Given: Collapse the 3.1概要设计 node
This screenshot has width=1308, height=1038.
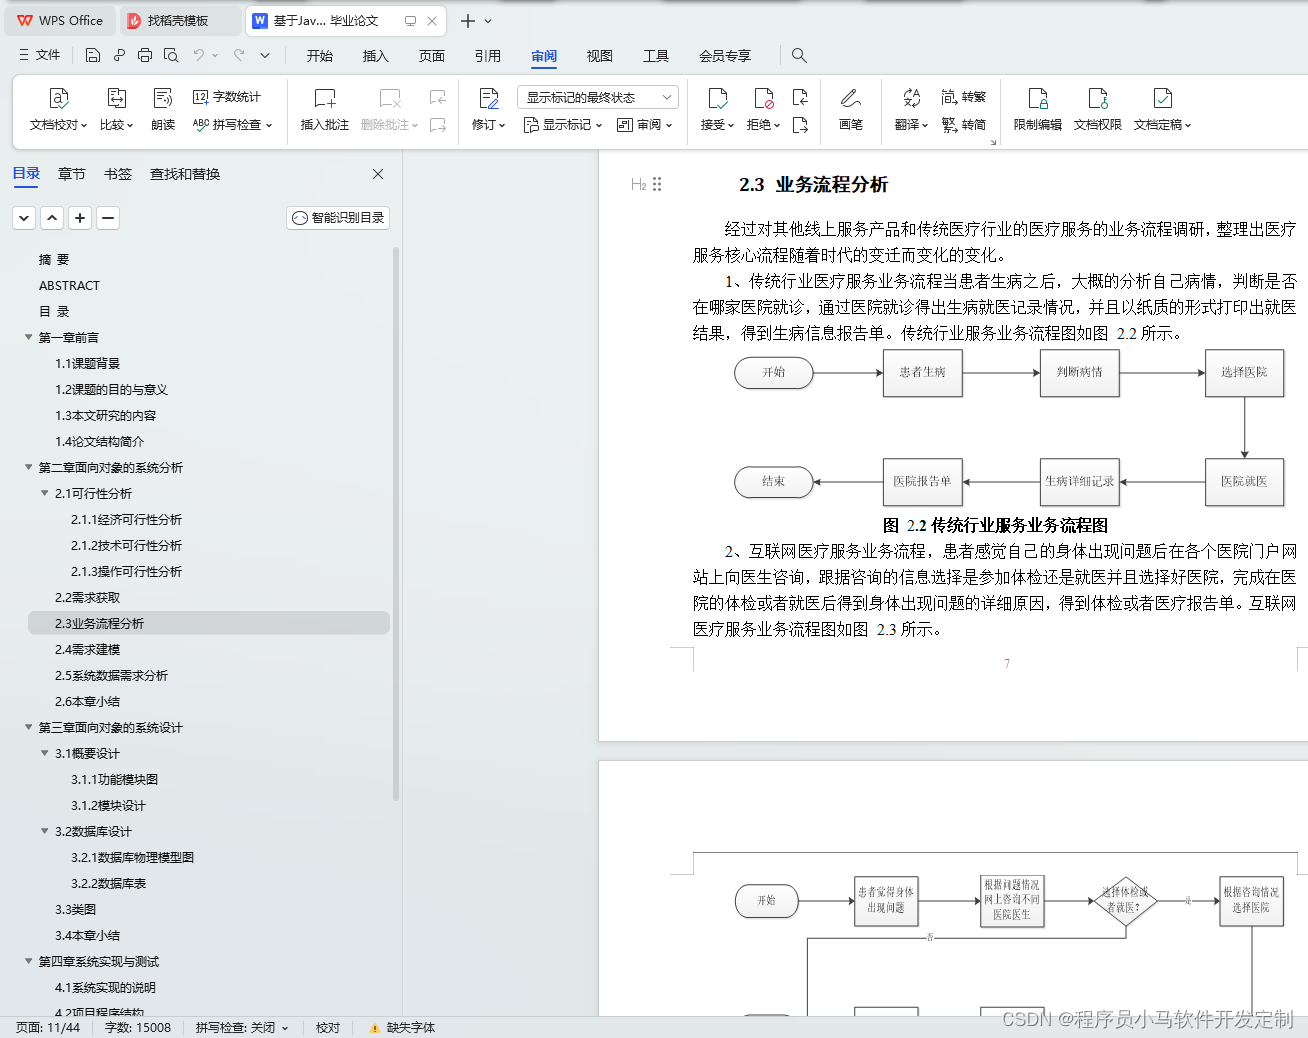Looking at the screenshot, I should click(x=45, y=753).
